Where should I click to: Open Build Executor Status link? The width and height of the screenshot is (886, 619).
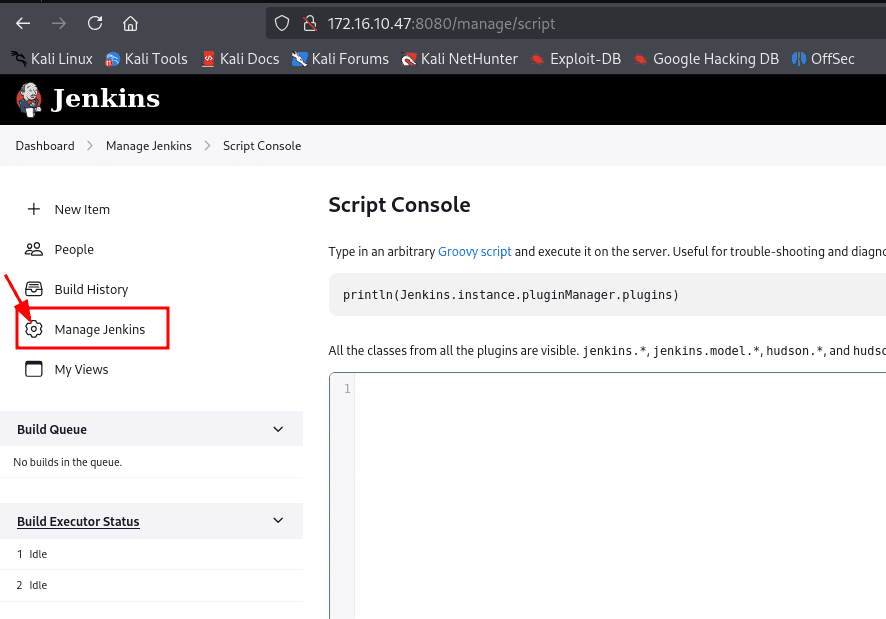[x=78, y=522]
